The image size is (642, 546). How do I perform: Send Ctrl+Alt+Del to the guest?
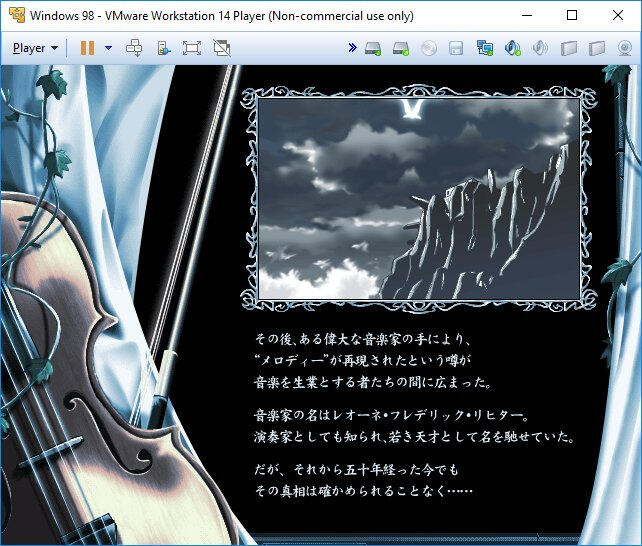(134, 48)
